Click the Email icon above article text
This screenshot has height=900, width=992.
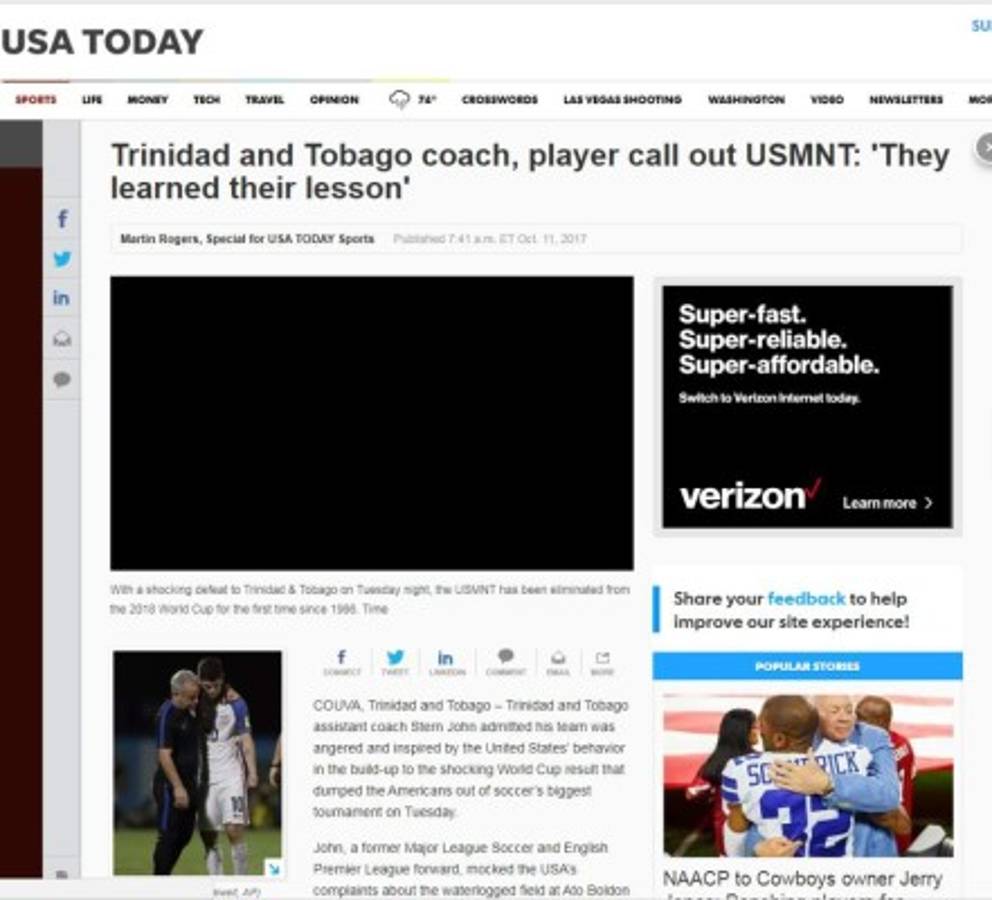(558, 662)
